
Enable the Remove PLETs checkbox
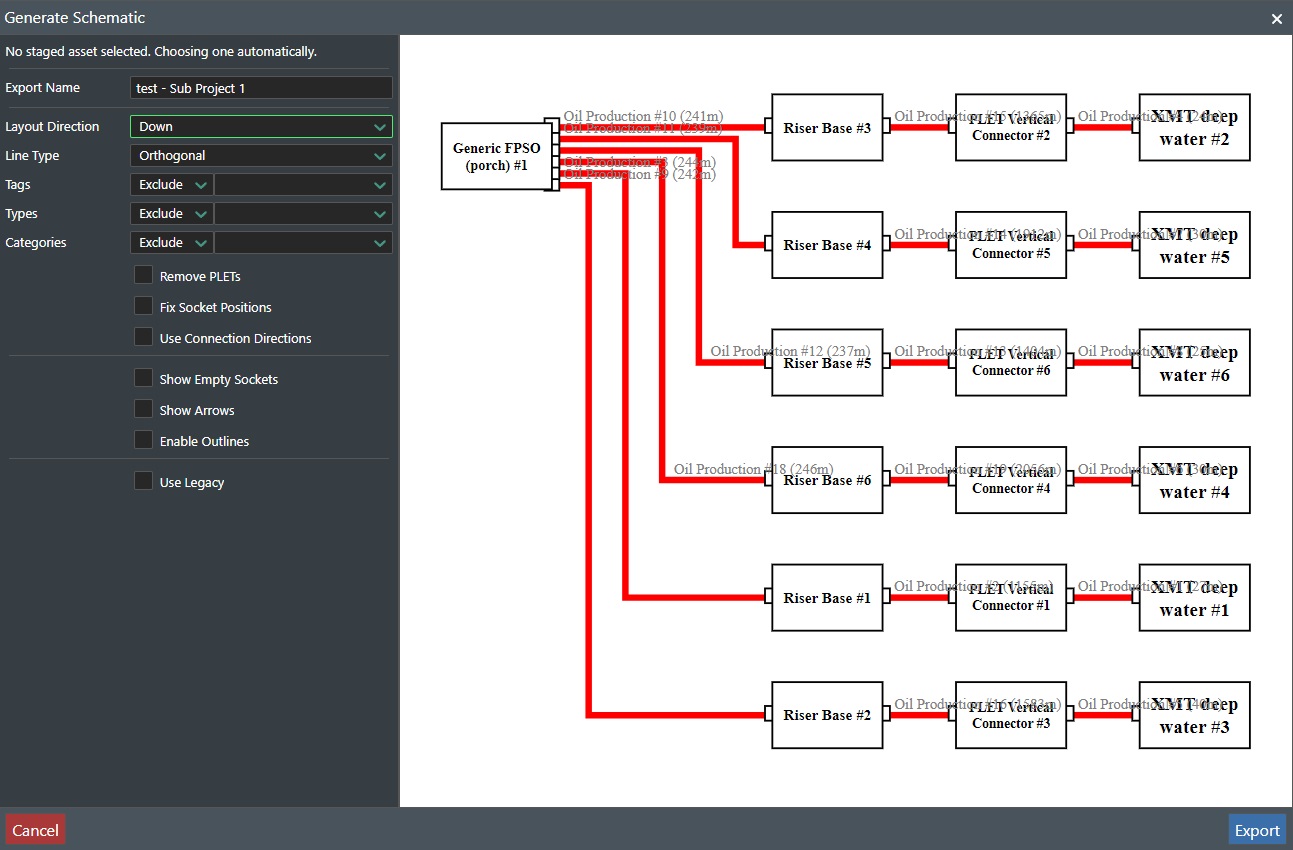point(144,275)
